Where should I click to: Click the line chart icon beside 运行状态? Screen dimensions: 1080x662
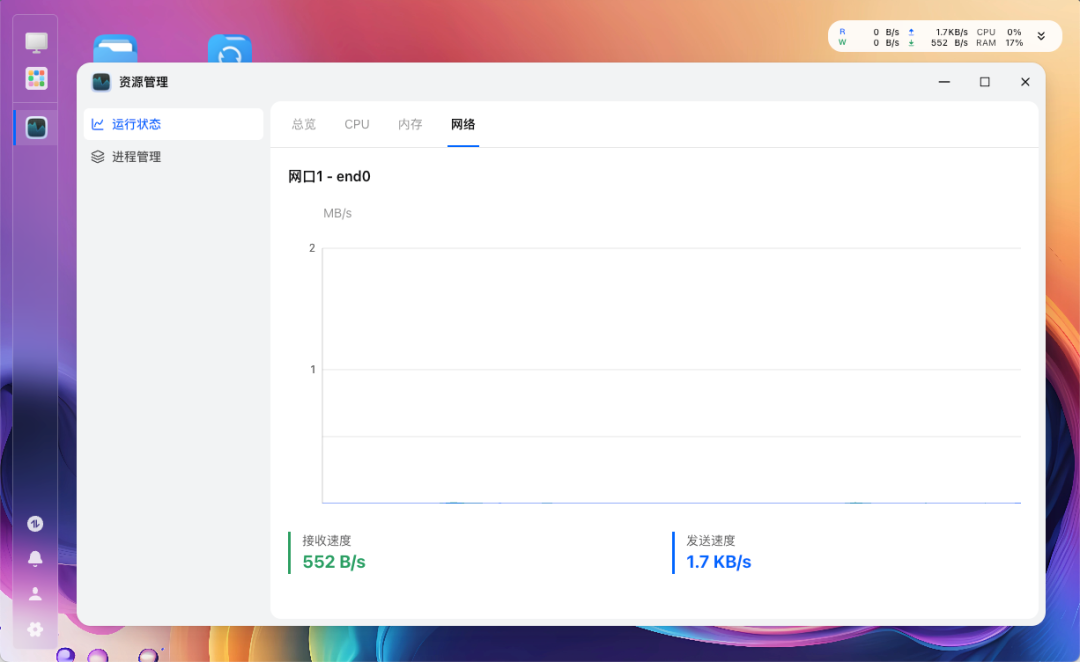pos(97,124)
